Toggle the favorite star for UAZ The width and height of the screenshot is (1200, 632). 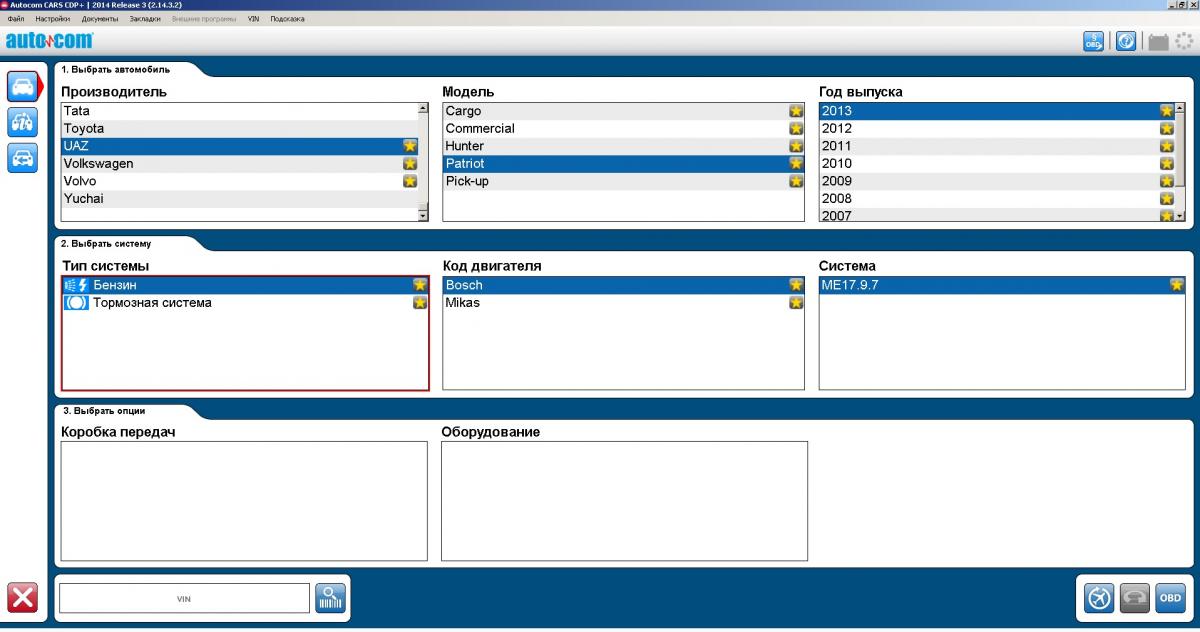[x=410, y=146]
